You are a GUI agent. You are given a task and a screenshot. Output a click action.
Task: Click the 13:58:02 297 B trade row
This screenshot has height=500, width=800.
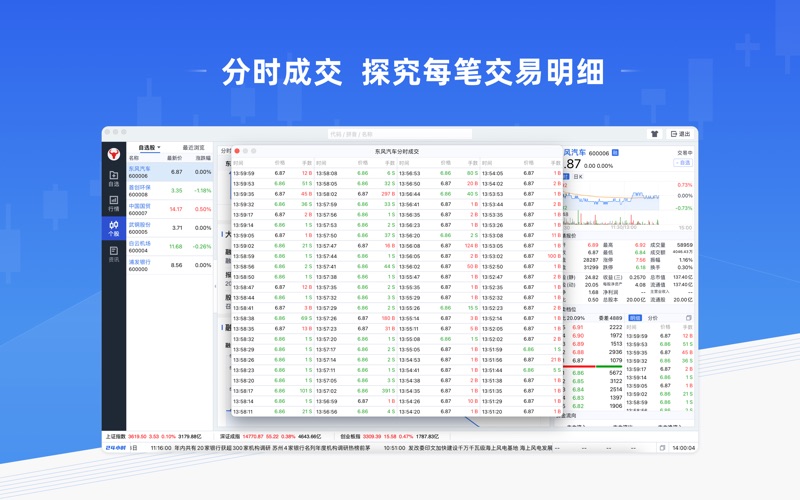point(356,194)
